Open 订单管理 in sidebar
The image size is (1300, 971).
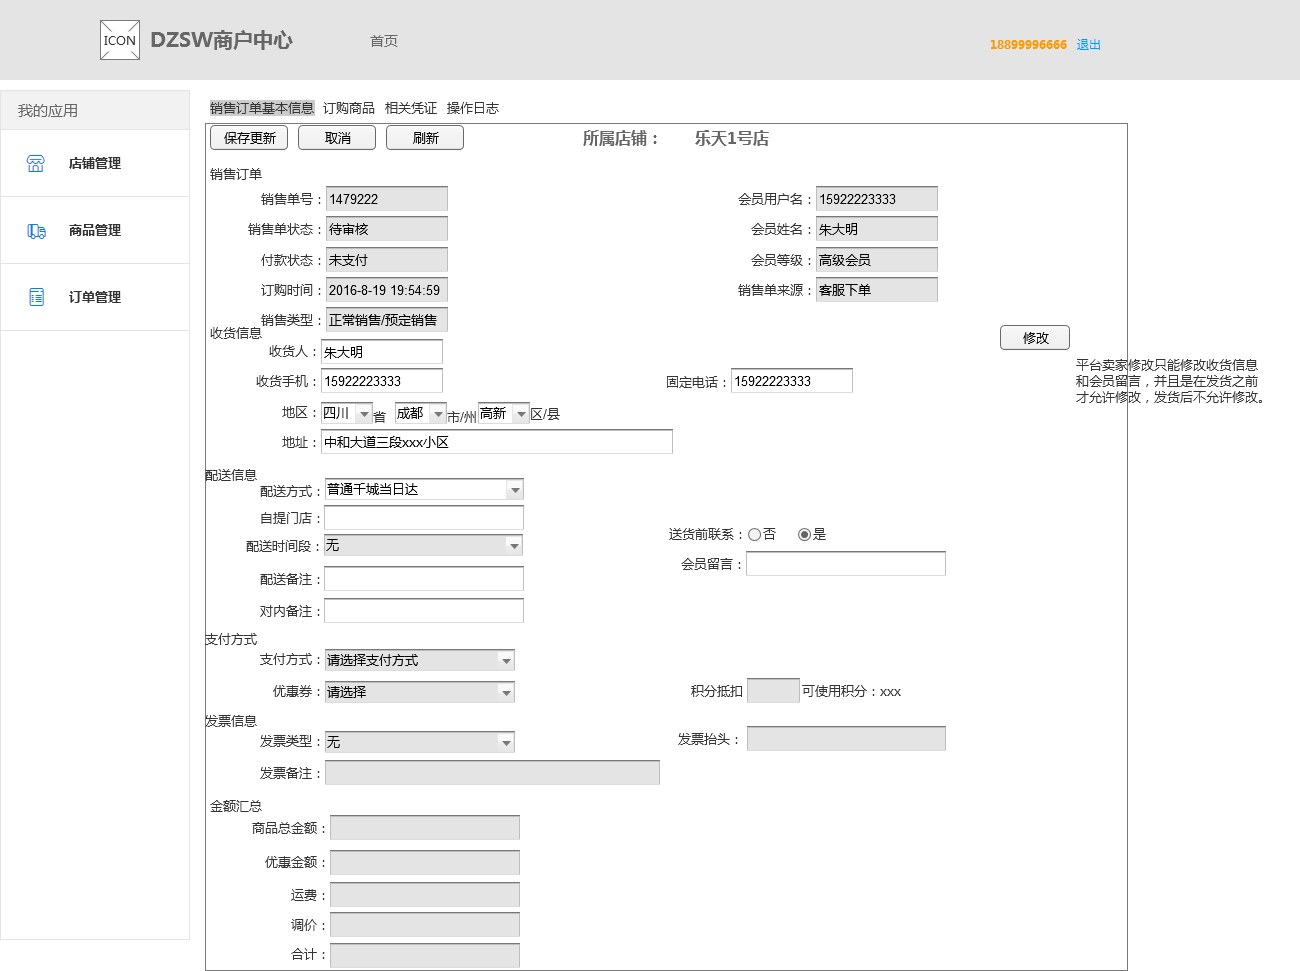click(95, 297)
